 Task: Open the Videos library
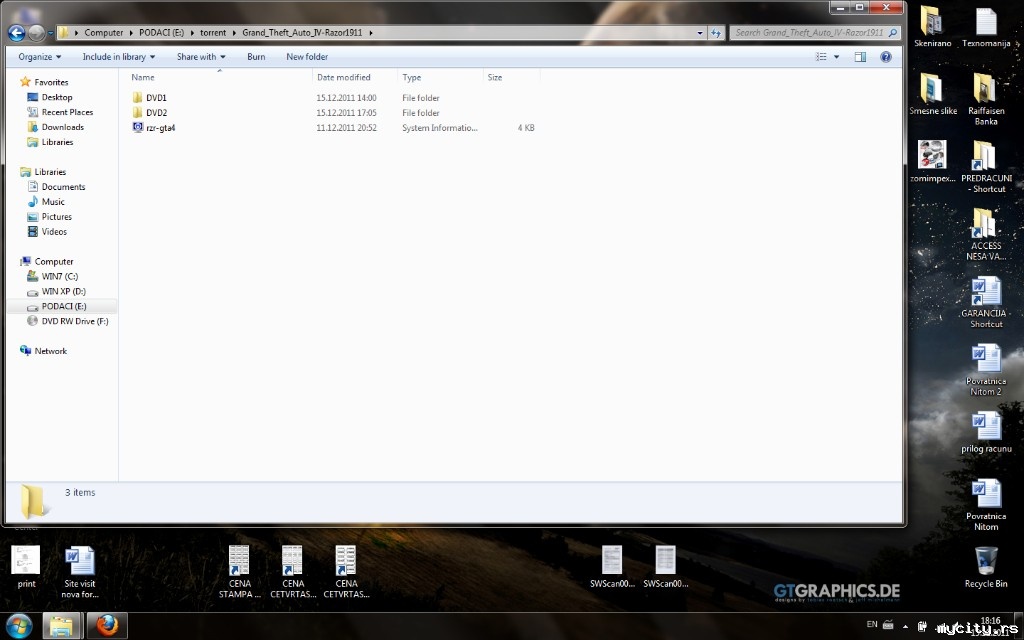(54, 232)
